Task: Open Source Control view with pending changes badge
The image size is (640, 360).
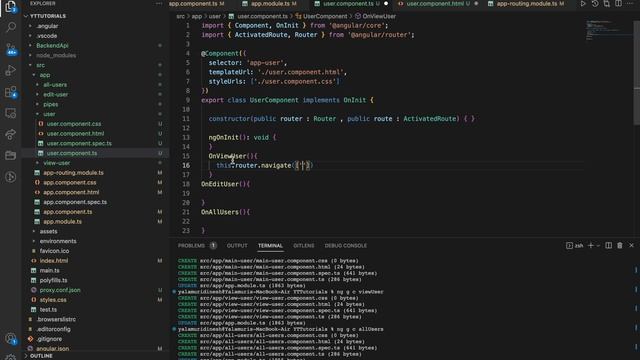Action: coord(11,49)
